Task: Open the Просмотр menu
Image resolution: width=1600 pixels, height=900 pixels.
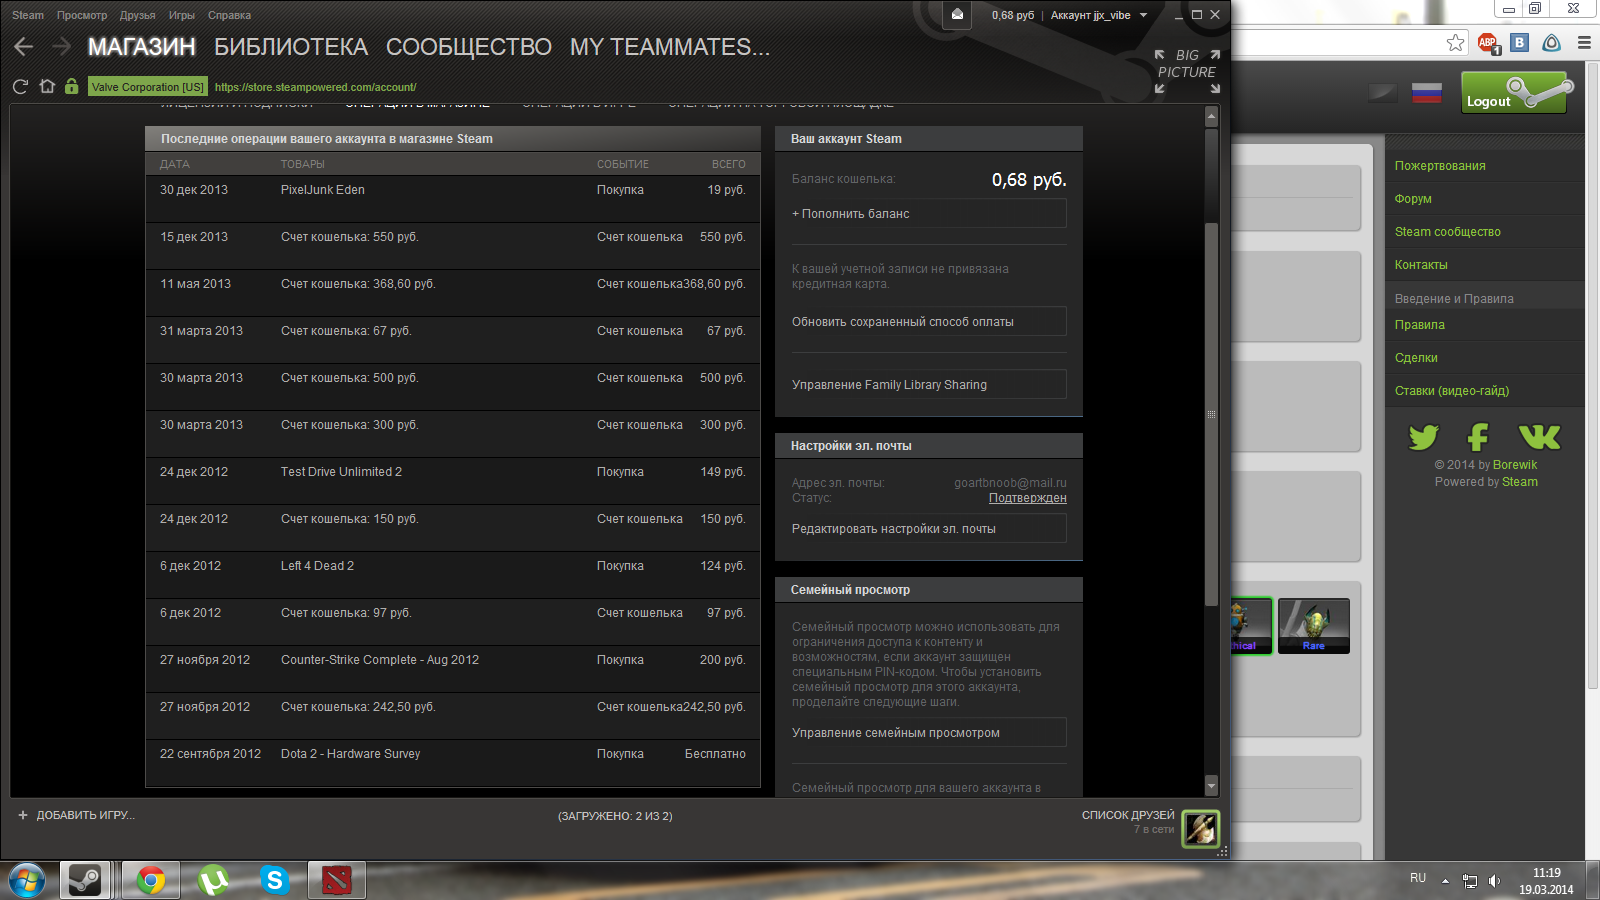Action: point(82,15)
